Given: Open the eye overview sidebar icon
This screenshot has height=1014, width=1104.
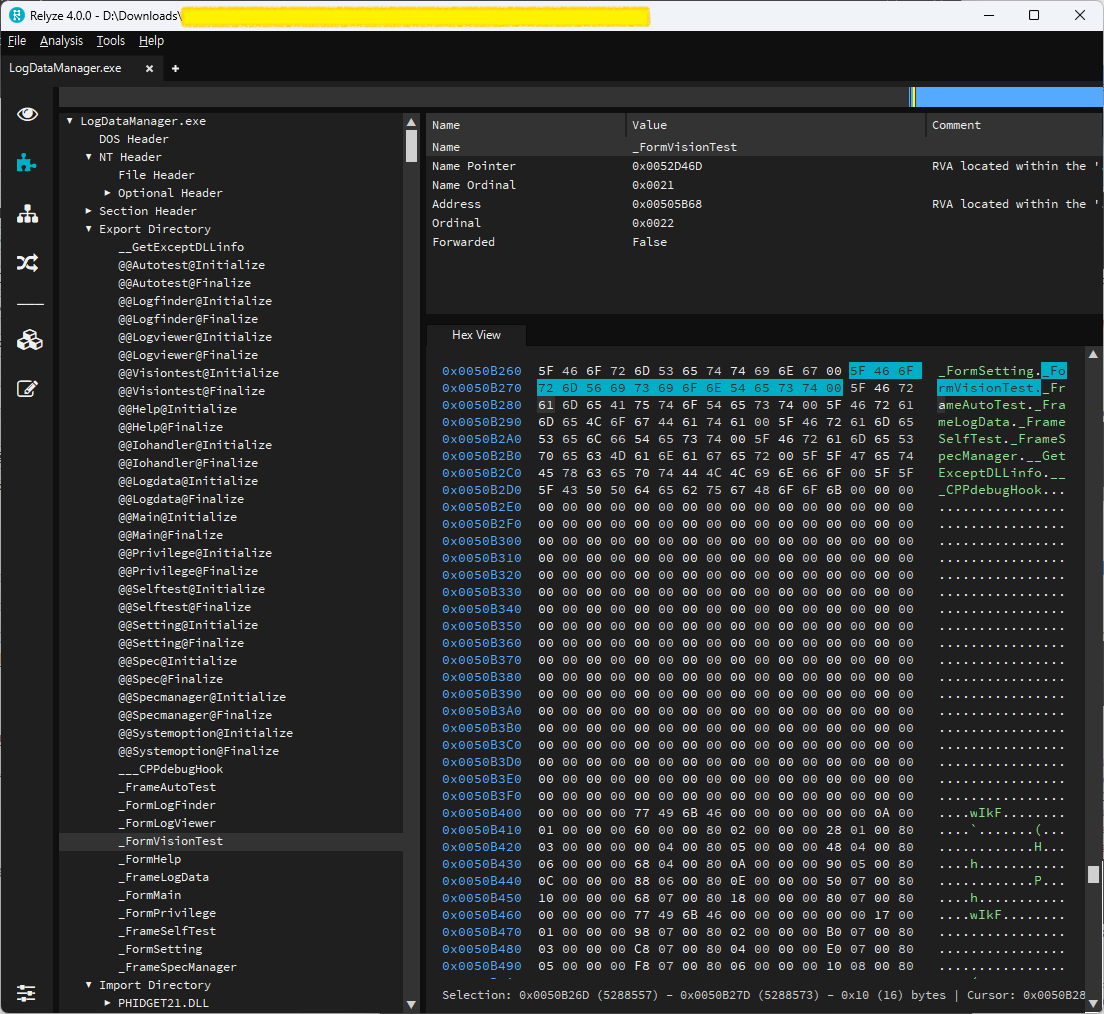Looking at the screenshot, I should (27, 114).
